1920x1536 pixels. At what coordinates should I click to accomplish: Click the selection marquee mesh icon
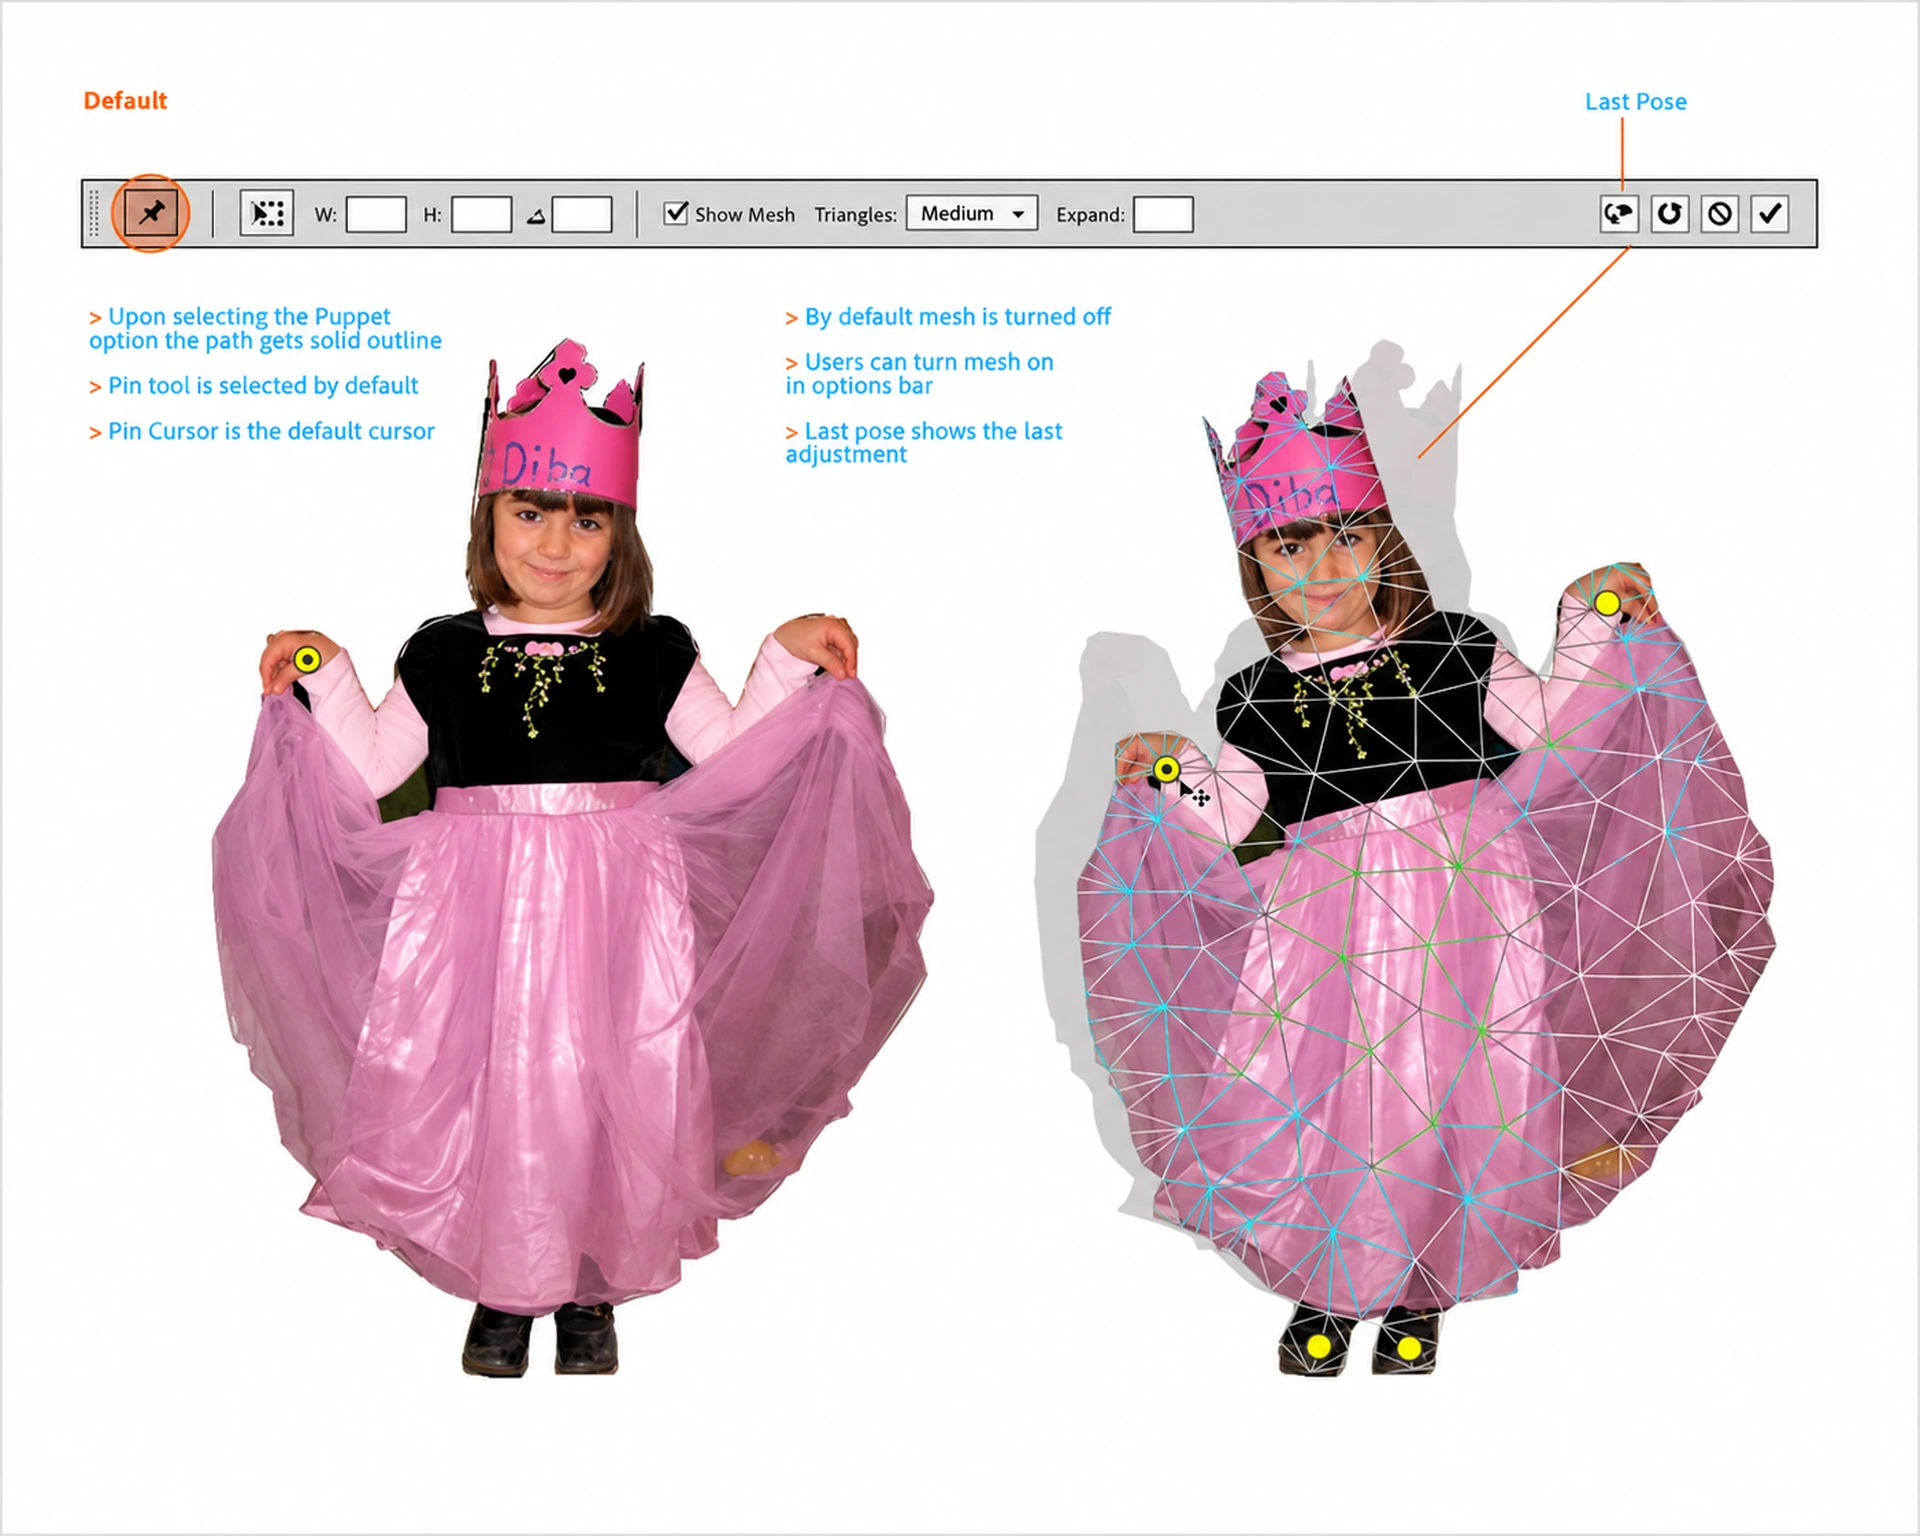[x=267, y=213]
